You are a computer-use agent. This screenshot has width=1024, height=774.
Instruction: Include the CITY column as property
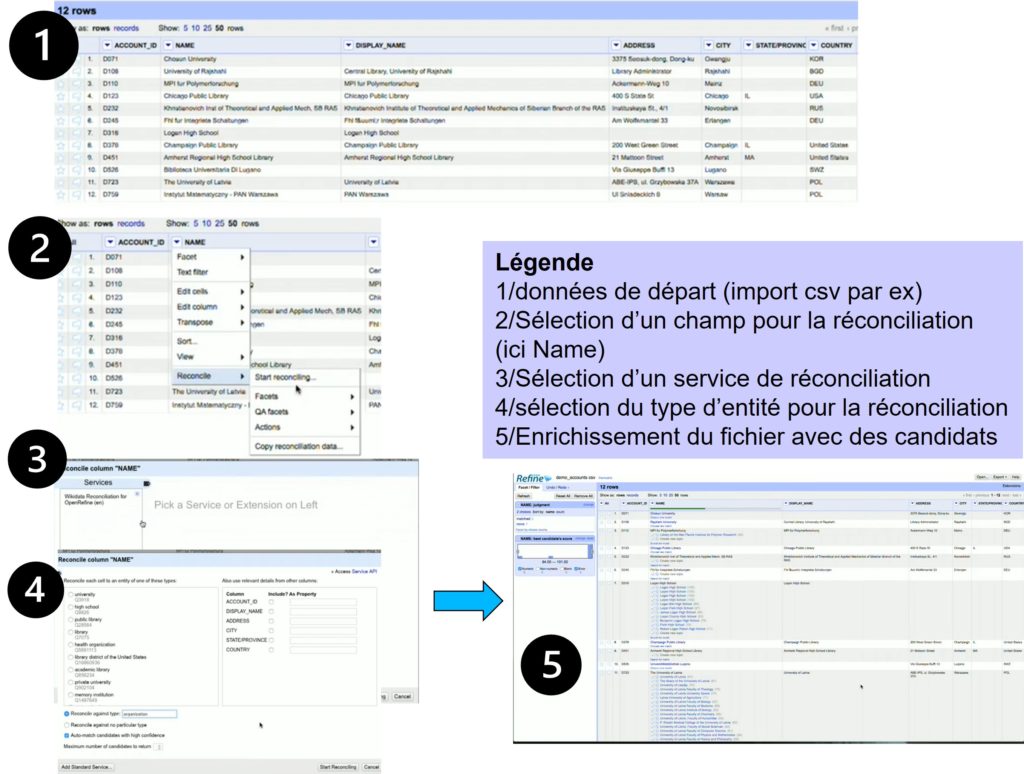(271, 630)
